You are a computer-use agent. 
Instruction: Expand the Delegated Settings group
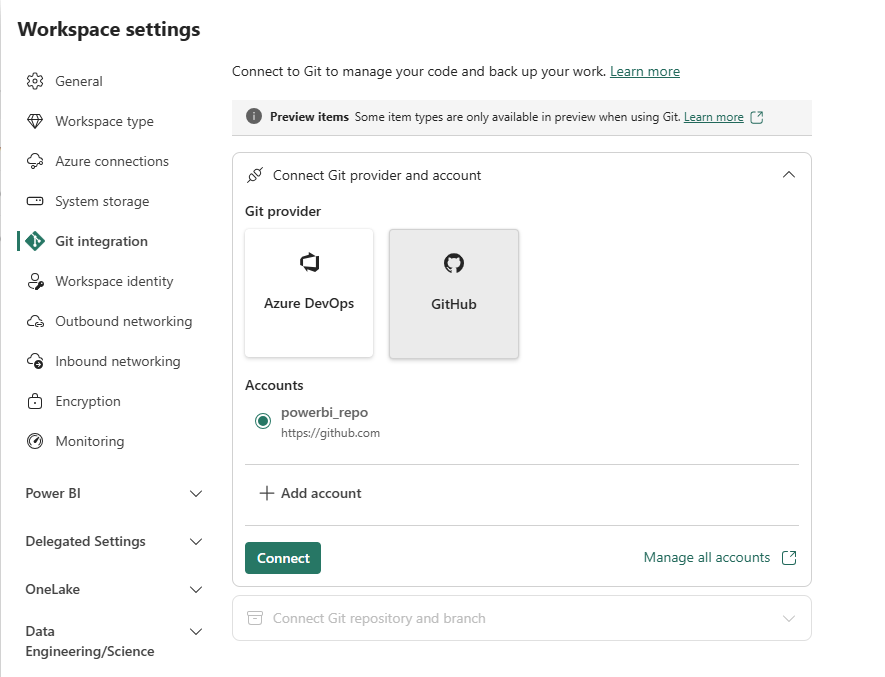pos(196,541)
